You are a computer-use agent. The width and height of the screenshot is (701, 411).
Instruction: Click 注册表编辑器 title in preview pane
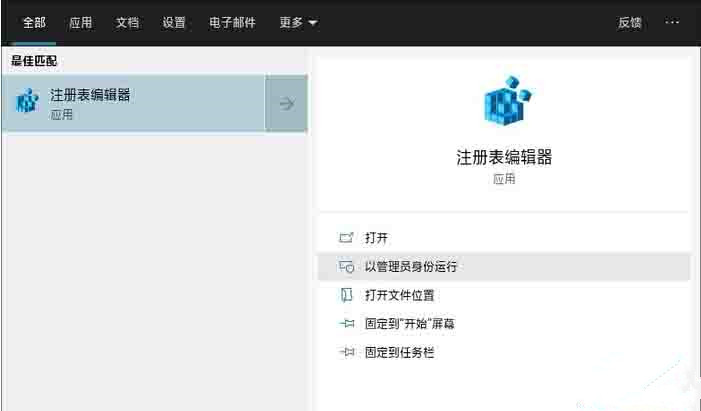click(x=504, y=157)
